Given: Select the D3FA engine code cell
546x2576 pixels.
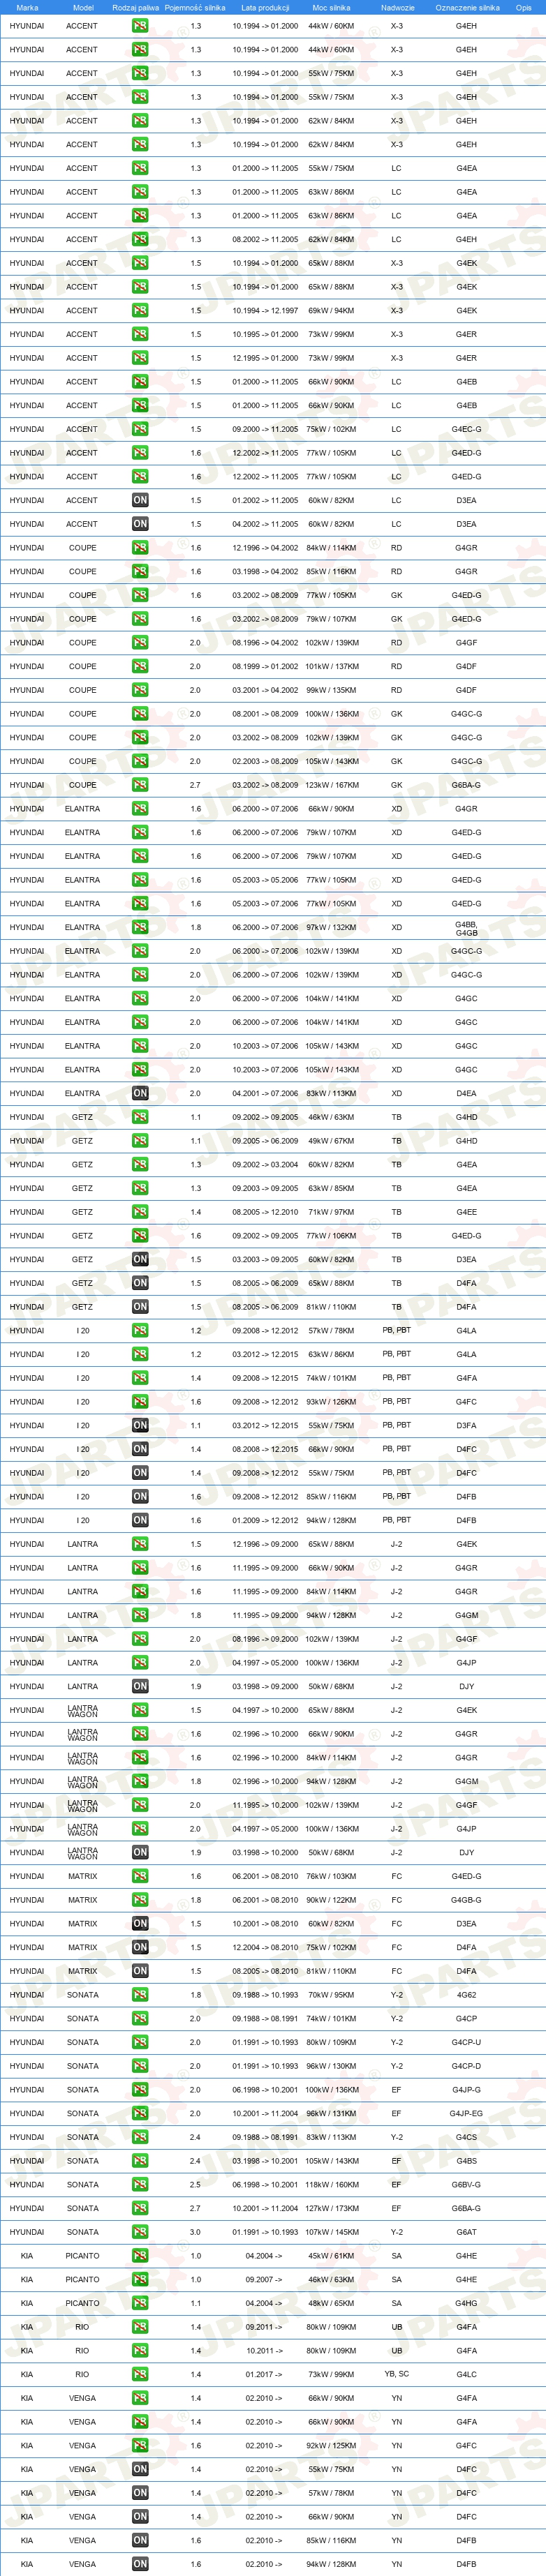Looking at the screenshot, I should (x=466, y=1425).
